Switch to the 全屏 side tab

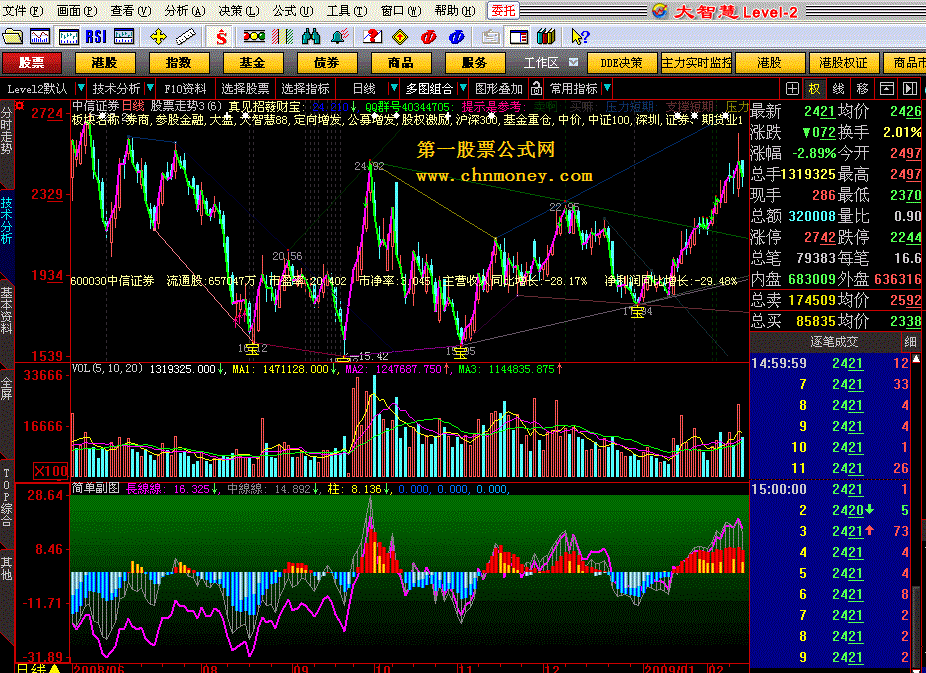tap(6, 389)
